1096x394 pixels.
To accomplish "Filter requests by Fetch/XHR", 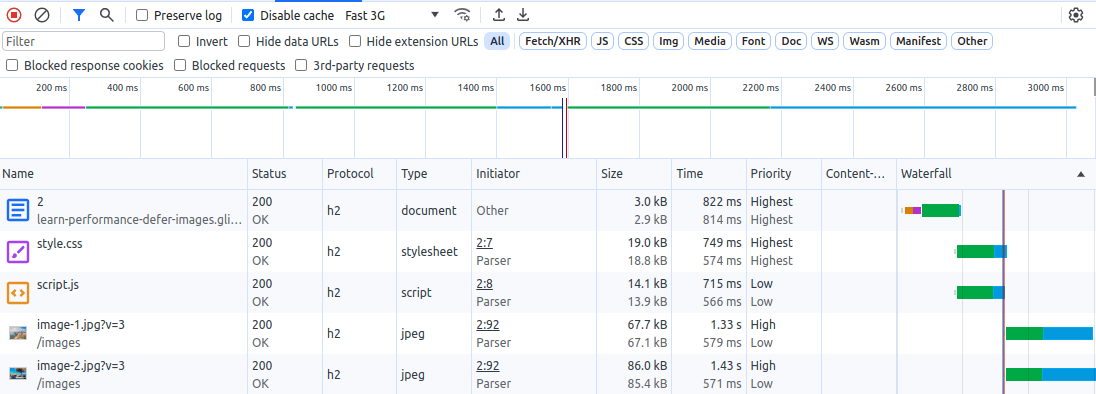I will click(552, 41).
